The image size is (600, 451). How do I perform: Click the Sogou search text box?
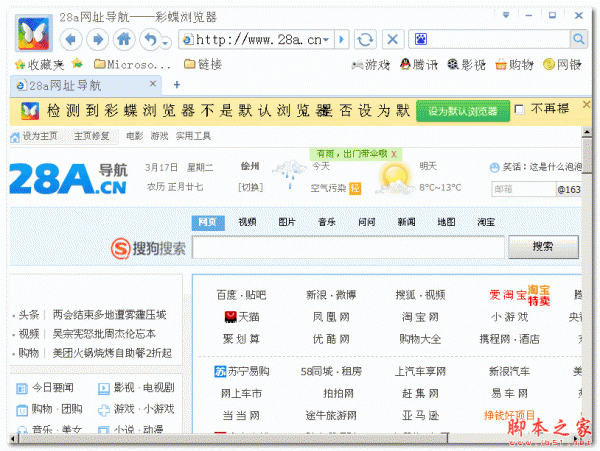[348, 247]
